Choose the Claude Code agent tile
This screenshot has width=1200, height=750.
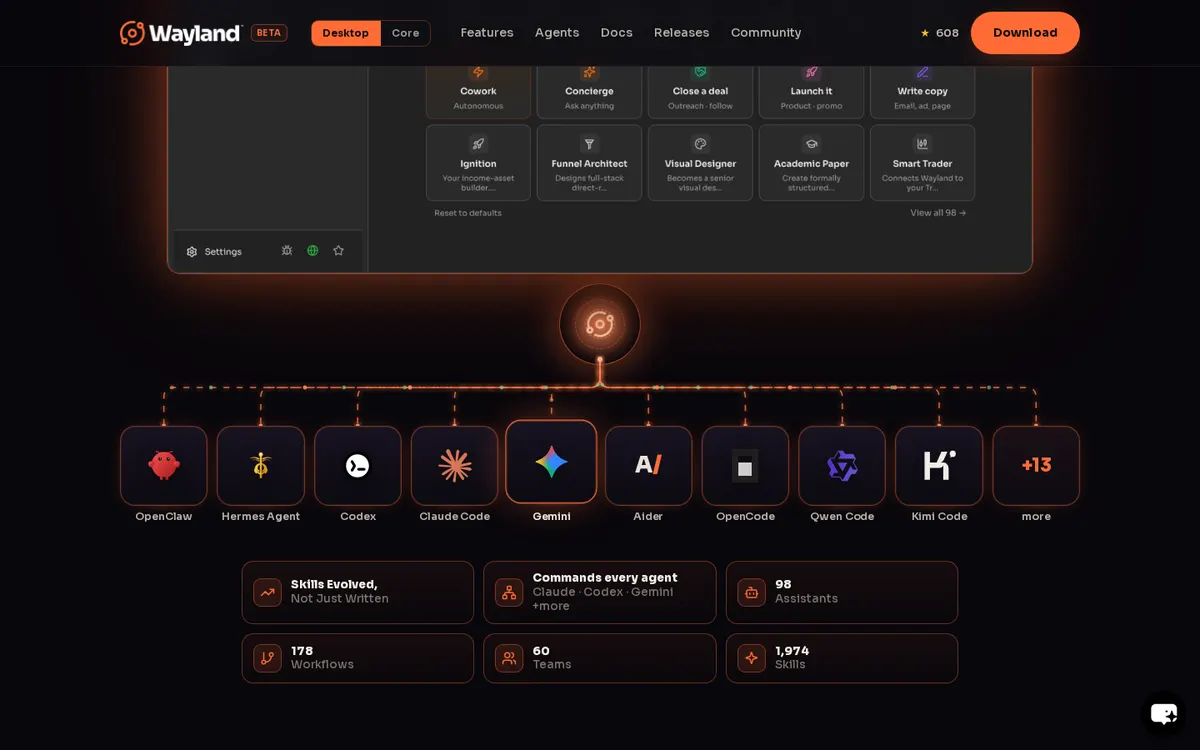click(x=455, y=466)
